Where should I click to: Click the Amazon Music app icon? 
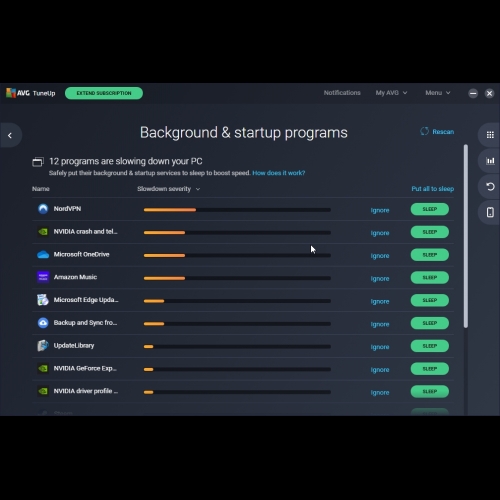point(43,277)
